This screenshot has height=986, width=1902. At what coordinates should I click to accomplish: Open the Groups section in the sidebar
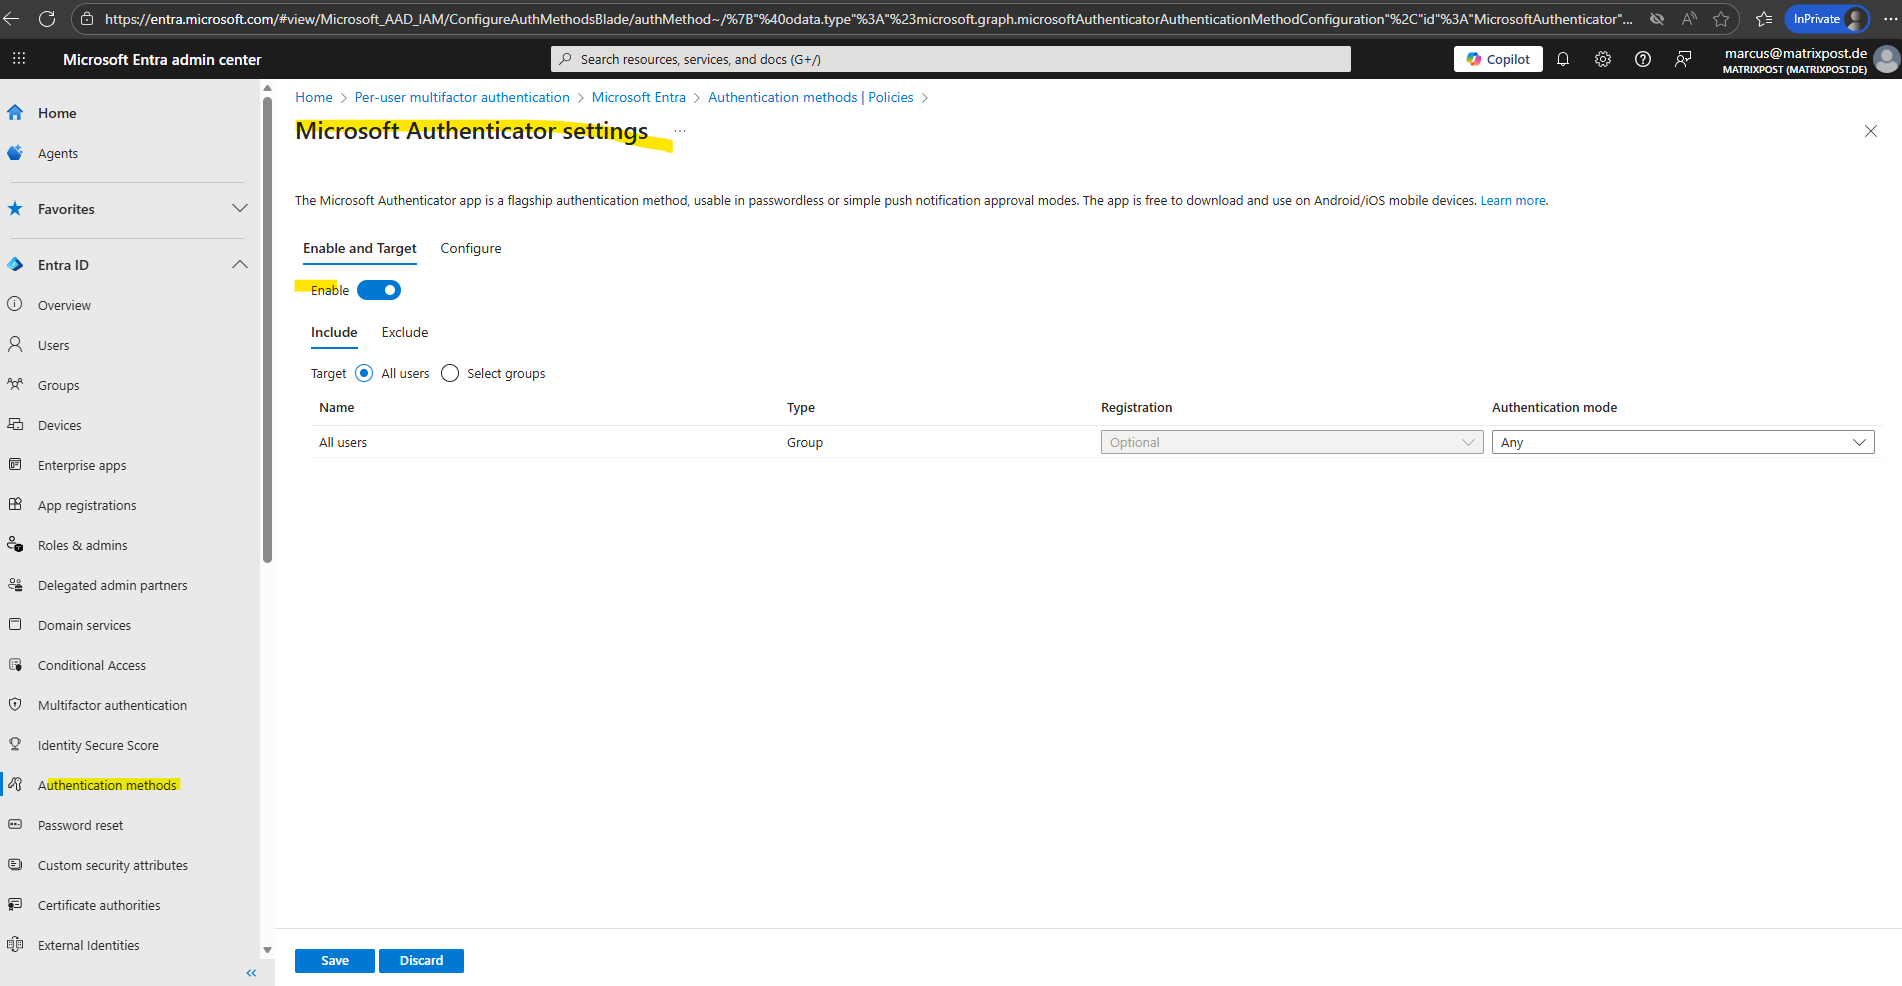point(58,384)
